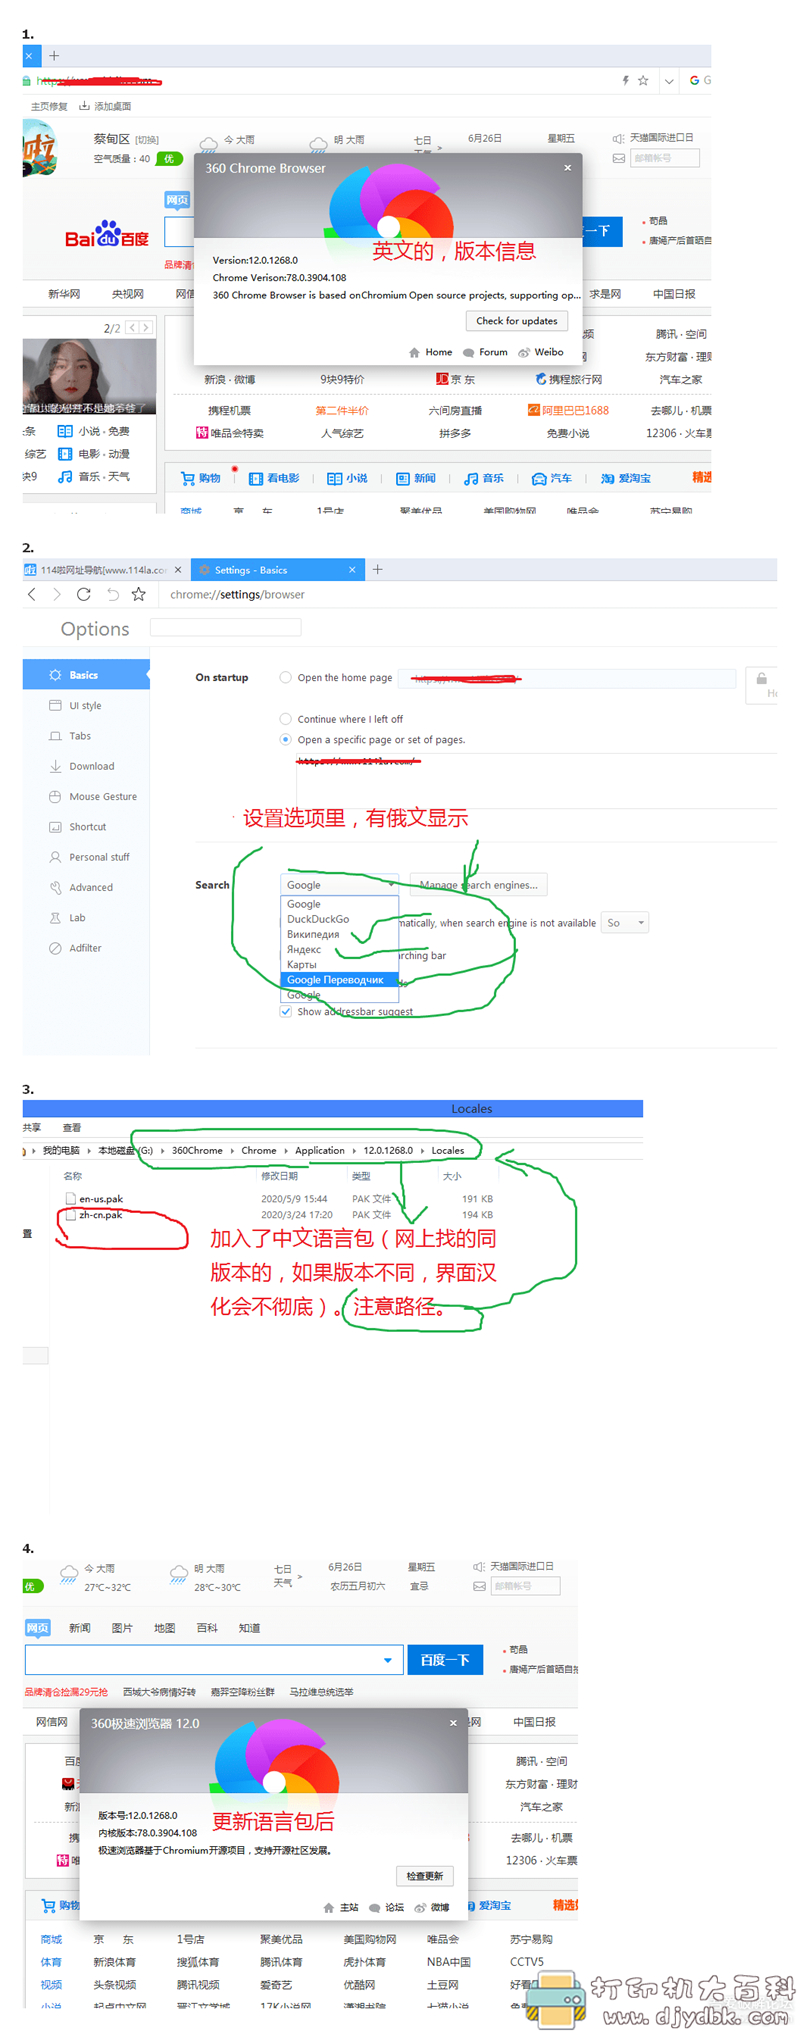This screenshot has width=800, height=2031.
Task: Click the wide 百度一下 search button
Action: point(445,1660)
